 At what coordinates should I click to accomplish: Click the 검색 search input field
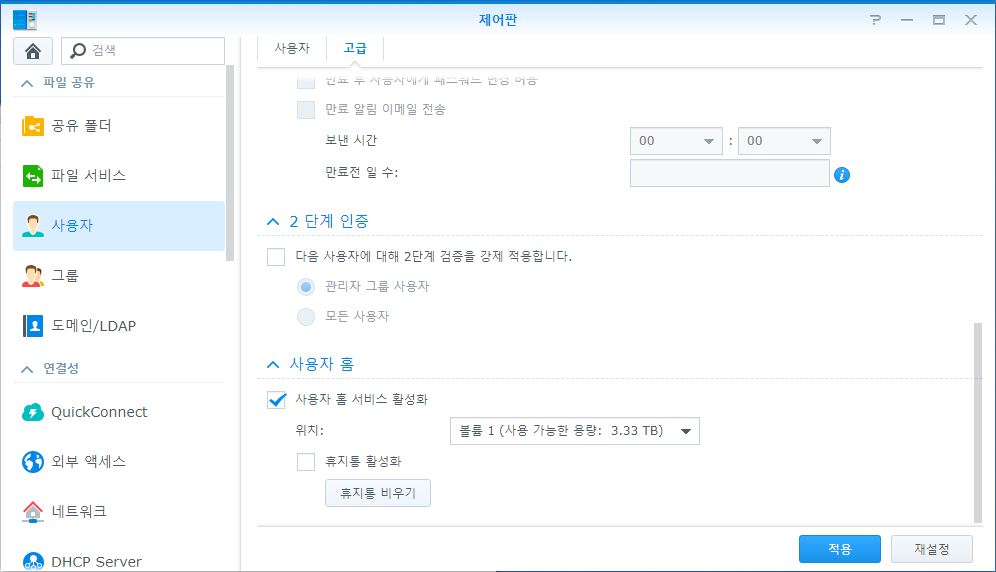coord(143,51)
